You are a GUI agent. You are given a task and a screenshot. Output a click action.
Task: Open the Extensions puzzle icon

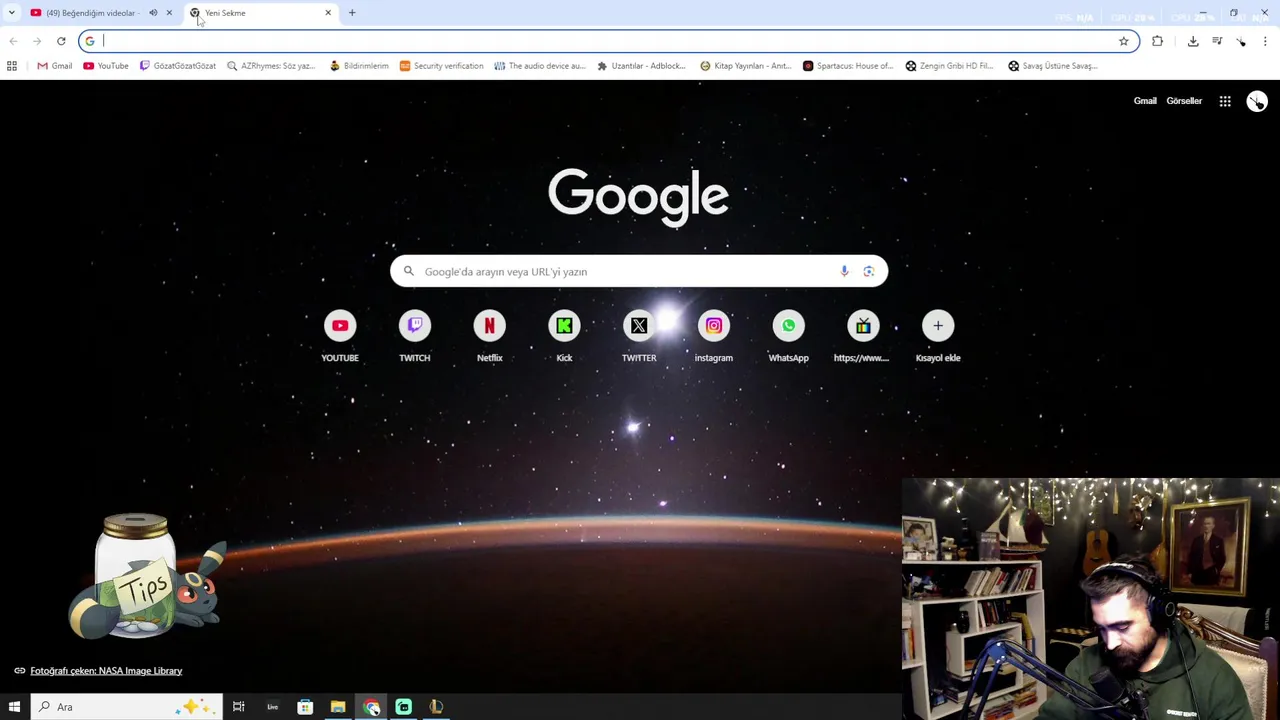pyautogui.click(x=1157, y=41)
